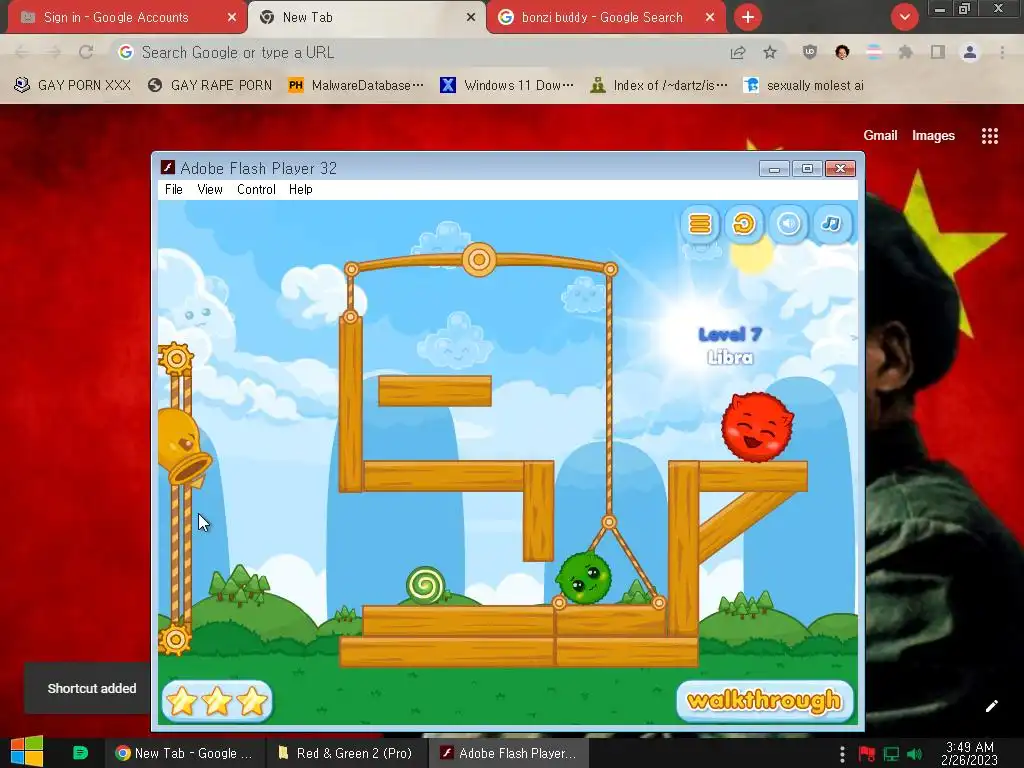Open the walkthrough button in game
Screen dimensions: 1024x768
point(764,701)
